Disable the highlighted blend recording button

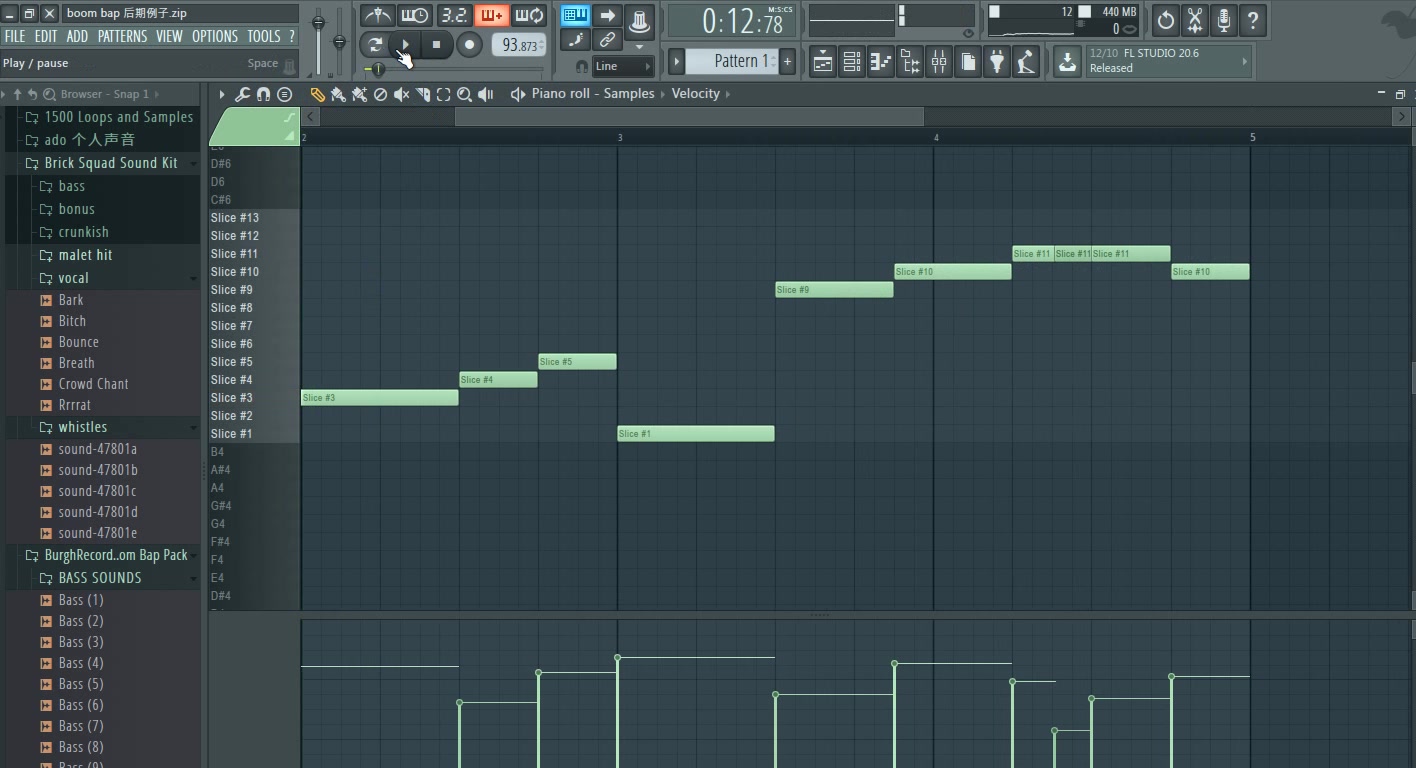(491, 15)
